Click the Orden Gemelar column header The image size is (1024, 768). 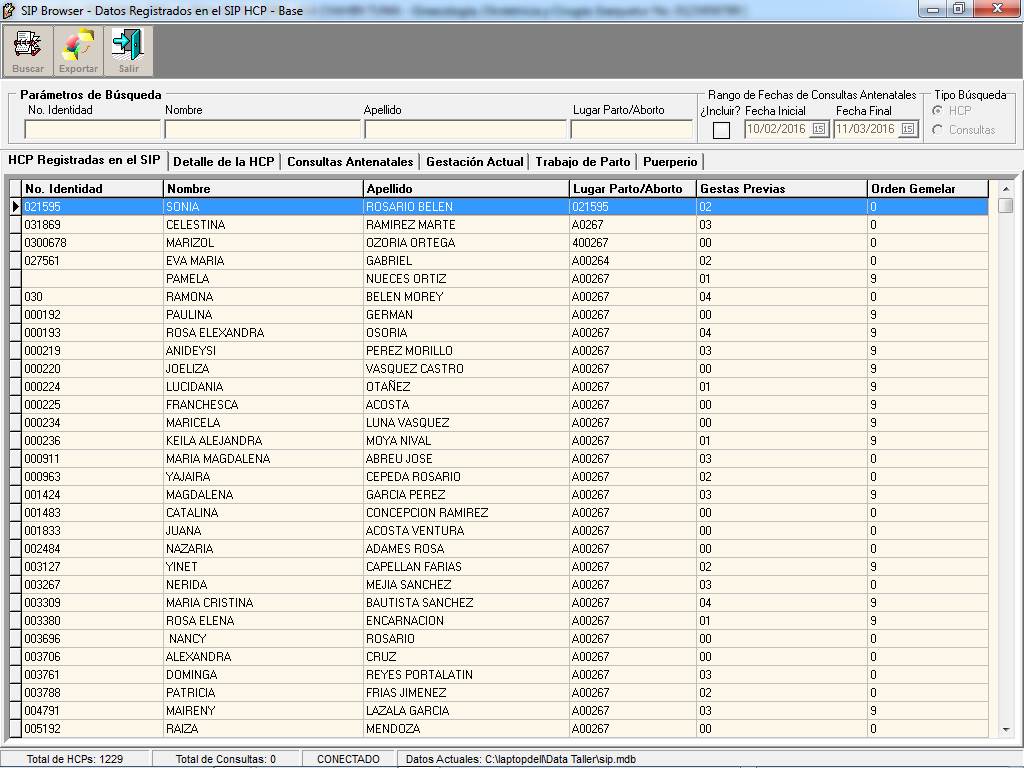pos(928,189)
